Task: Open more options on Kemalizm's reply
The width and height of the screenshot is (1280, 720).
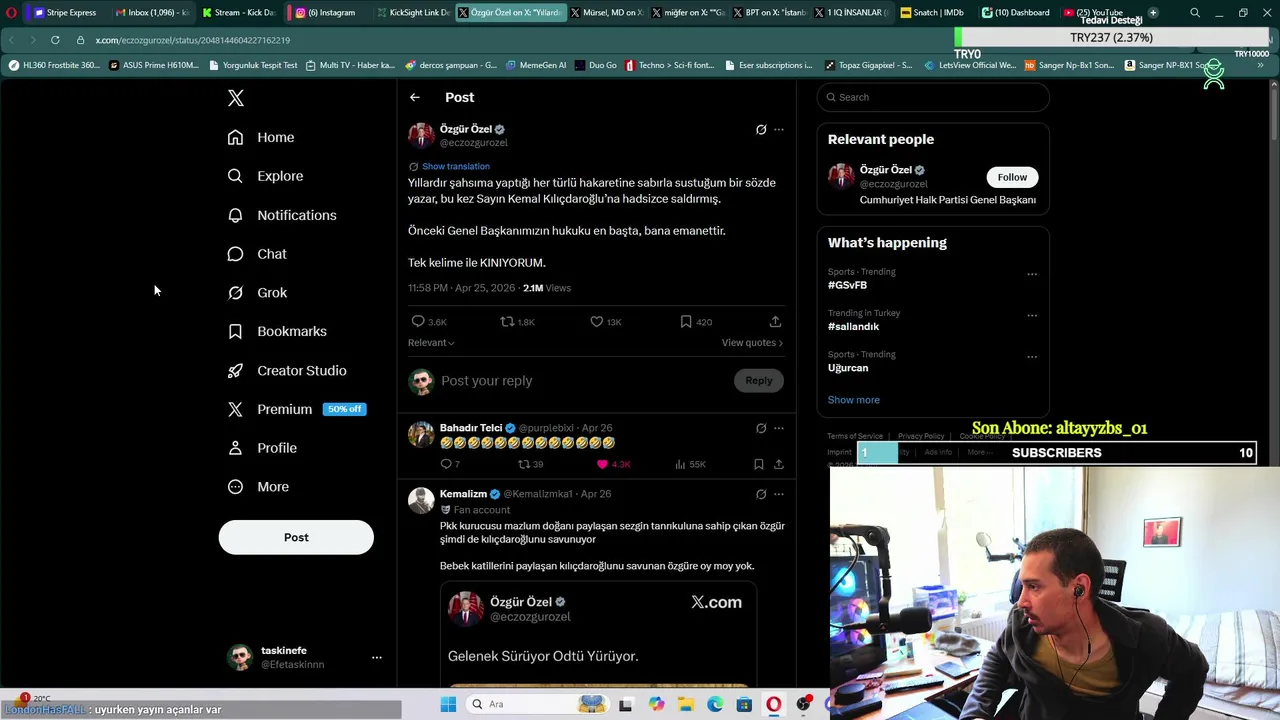Action: click(x=779, y=494)
